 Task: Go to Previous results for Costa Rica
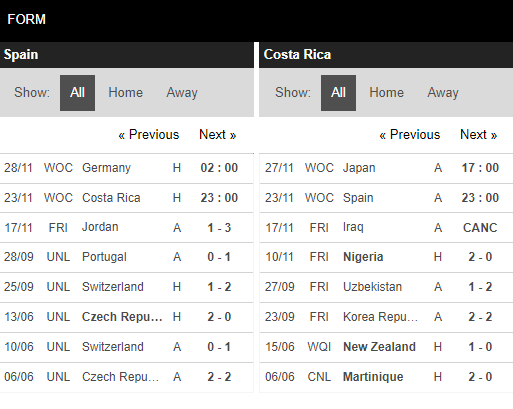pyautogui.click(x=410, y=135)
